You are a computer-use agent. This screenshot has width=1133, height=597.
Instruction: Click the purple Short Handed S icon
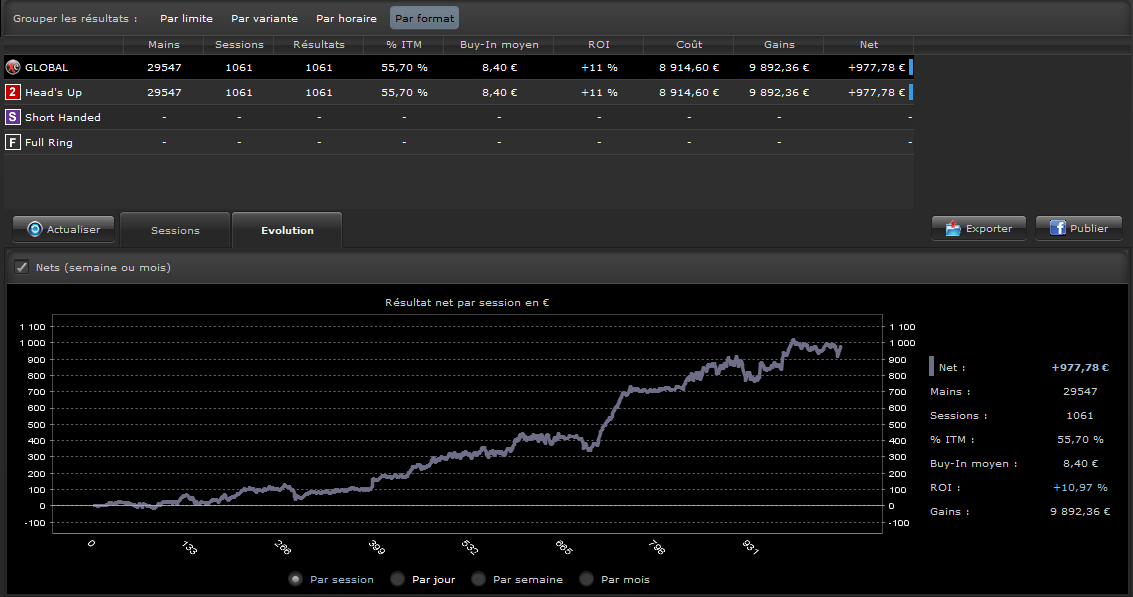pyautogui.click(x=12, y=117)
